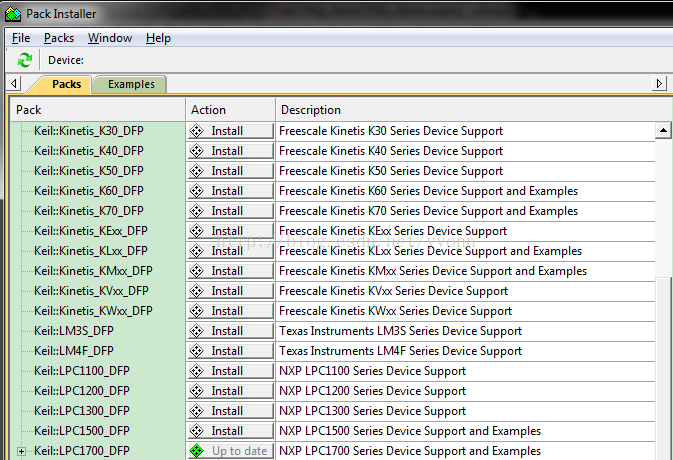Install the LM3S_DFP pack

tap(230, 331)
